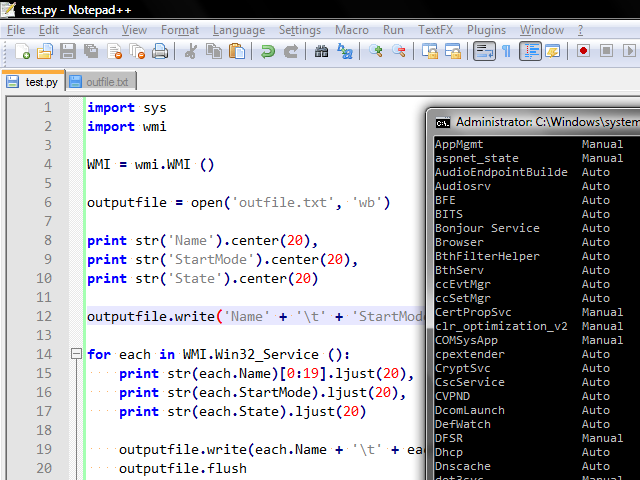Click the user defined language icon
The height and width of the screenshot is (480, 640).
point(553,51)
